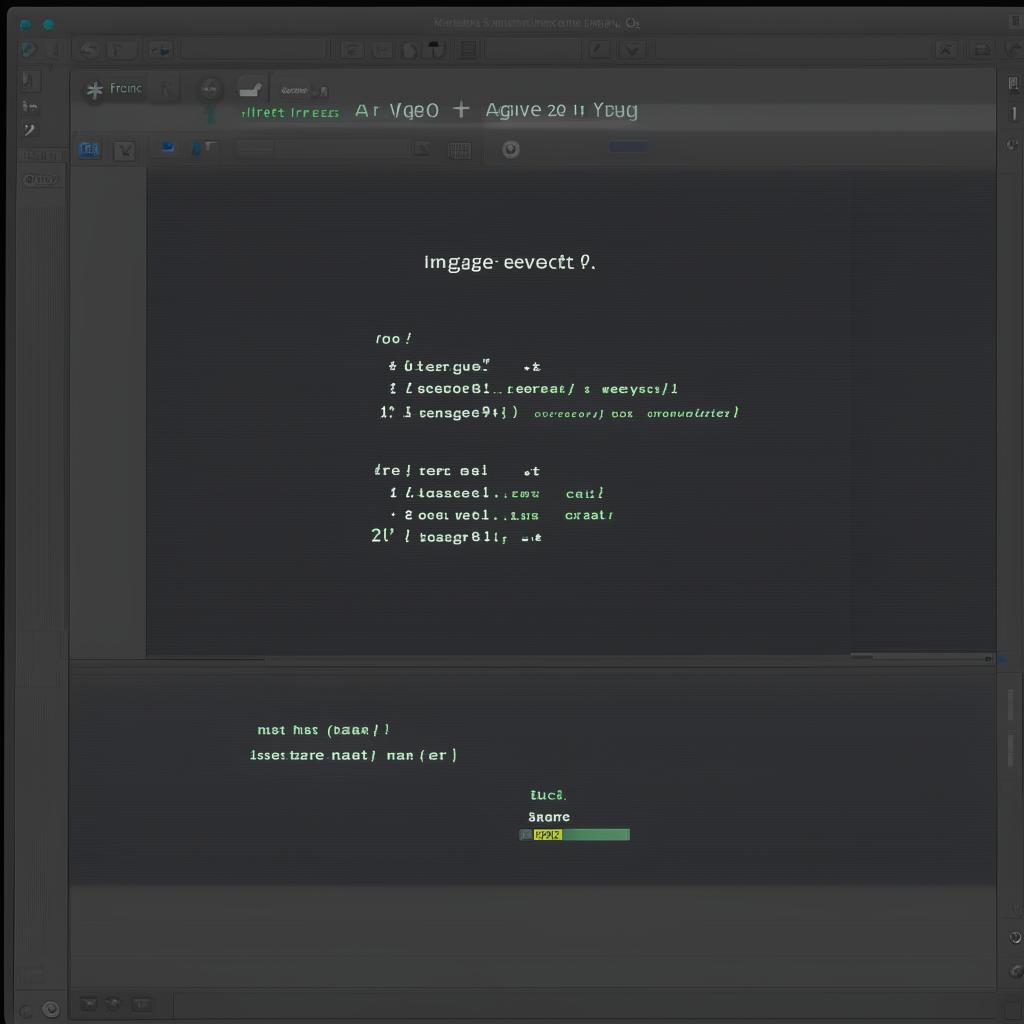Click the mıst hıss line in lower panel
Viewport: 1024px width, 1024px height.
(323, 729)
